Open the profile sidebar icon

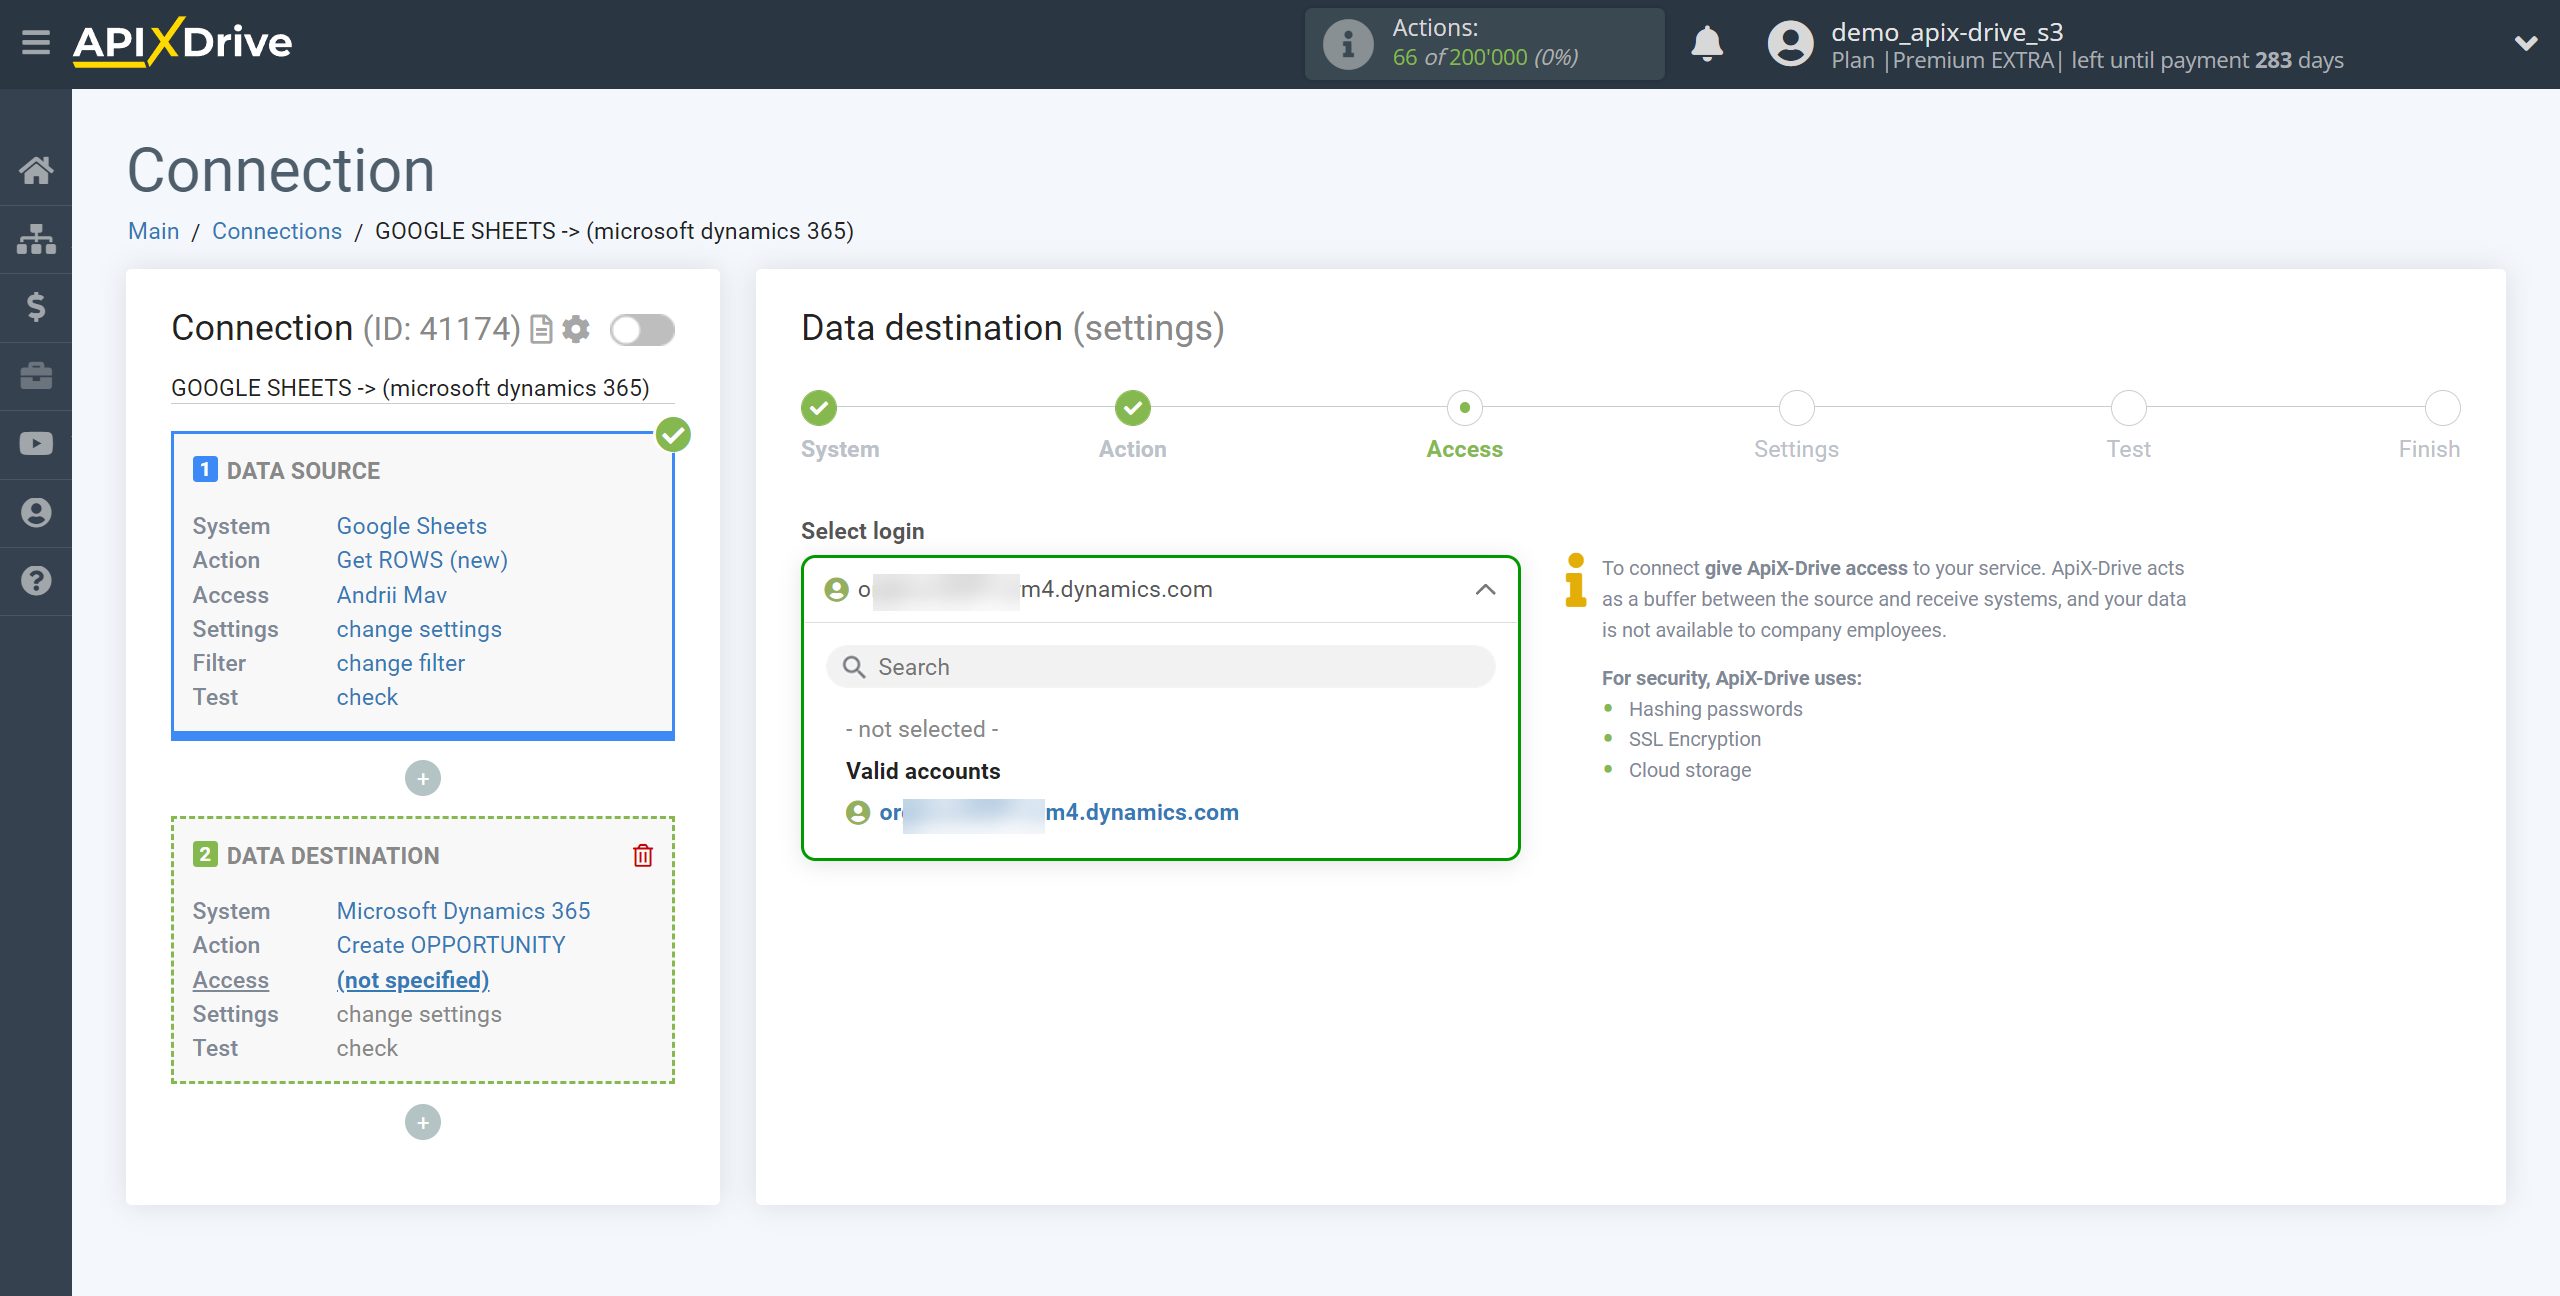tap(36, 513)
